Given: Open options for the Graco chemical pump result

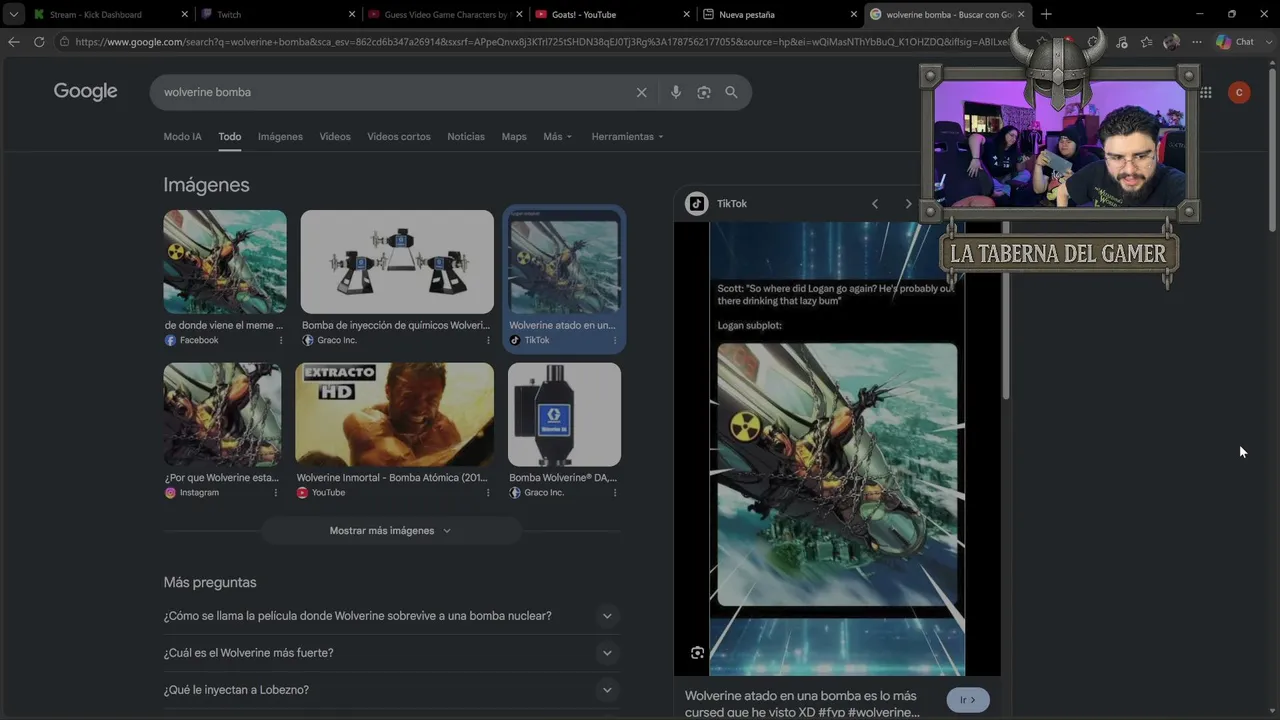Looking at the screenshot, I should click(488, 340).
